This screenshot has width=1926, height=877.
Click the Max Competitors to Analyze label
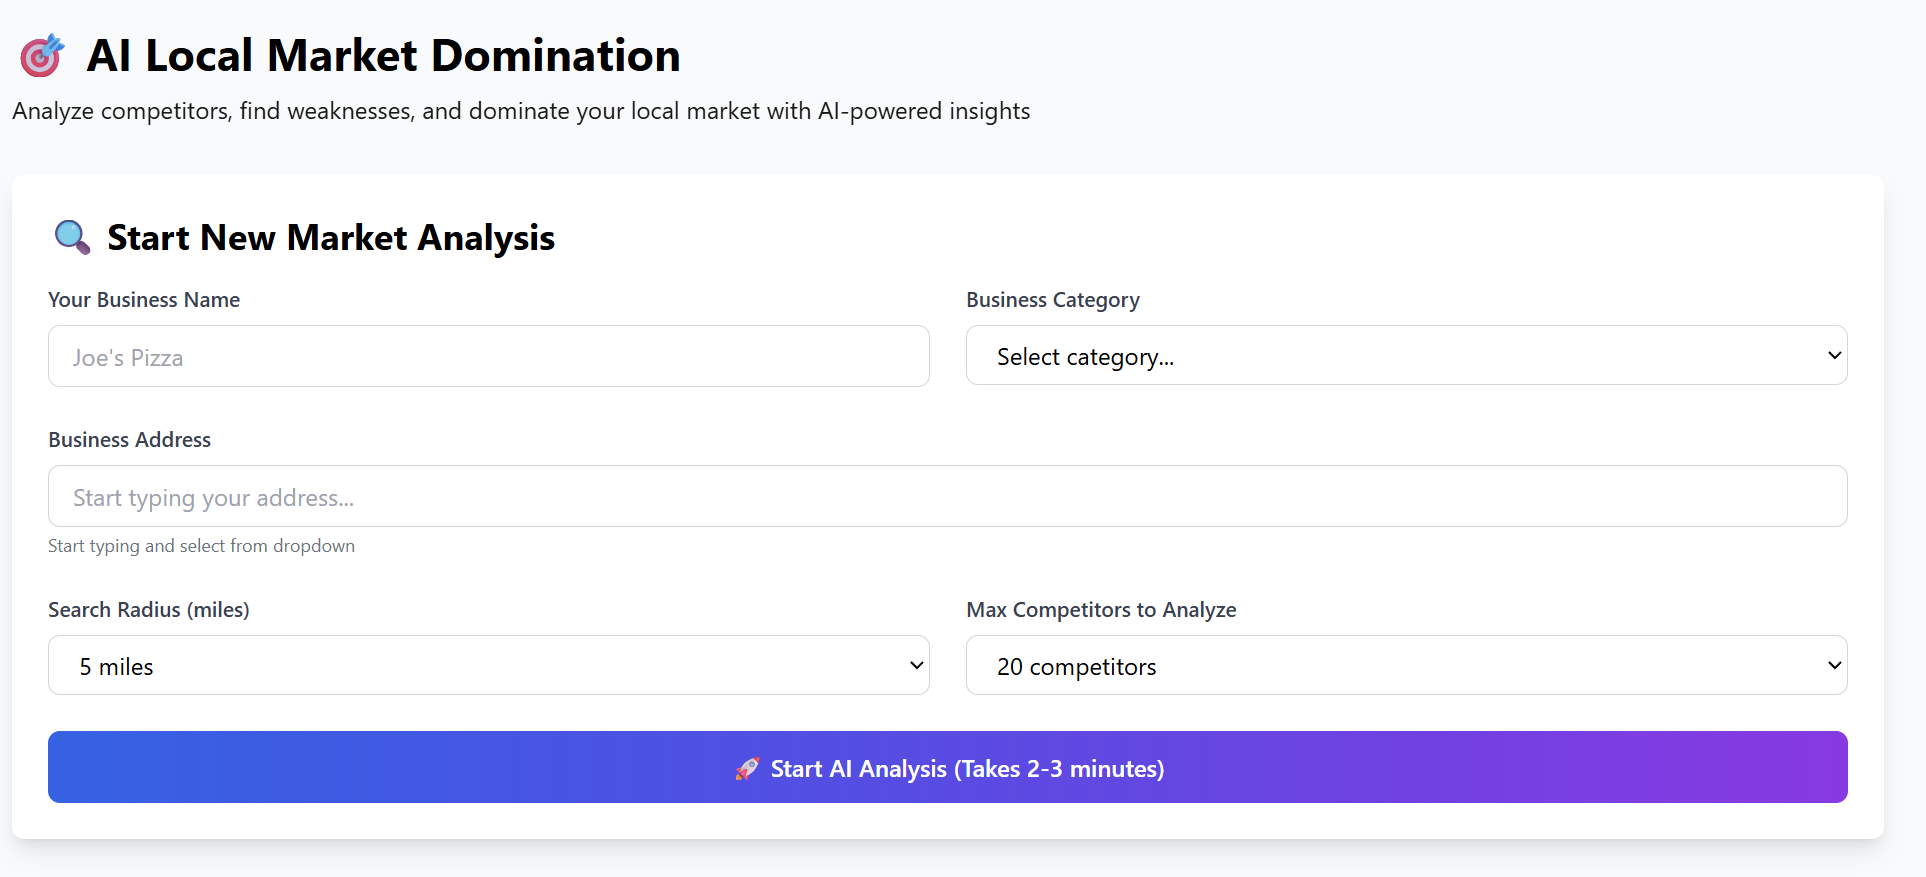1101,610
